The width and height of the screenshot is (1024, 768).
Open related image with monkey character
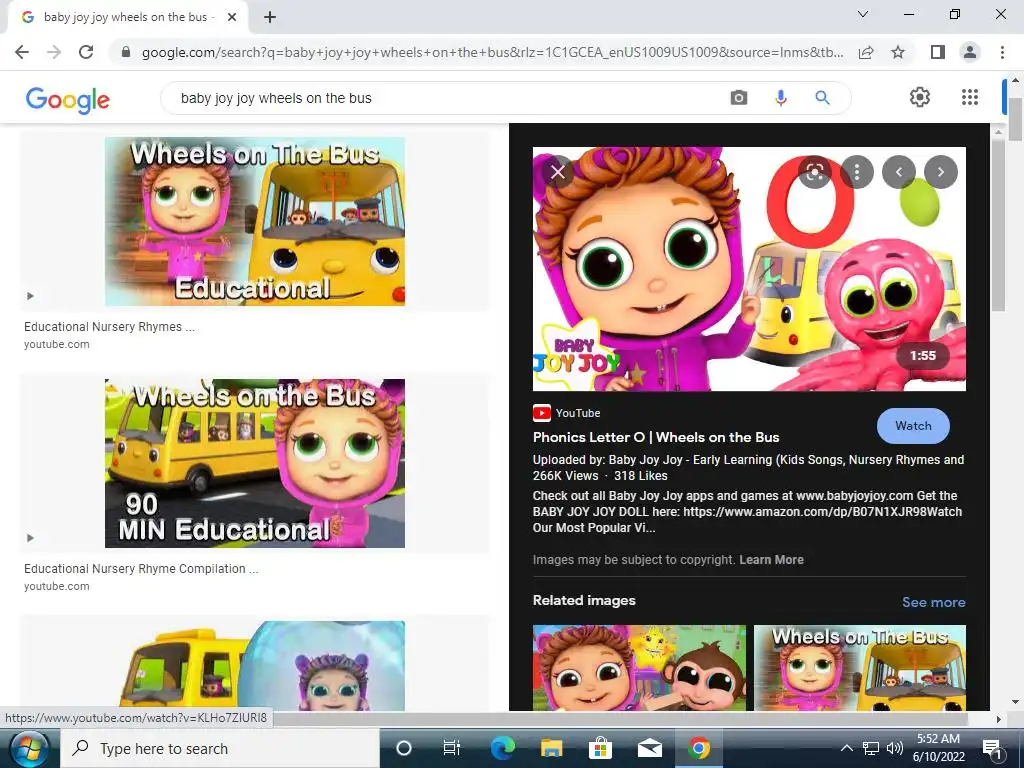pos(639,667)
